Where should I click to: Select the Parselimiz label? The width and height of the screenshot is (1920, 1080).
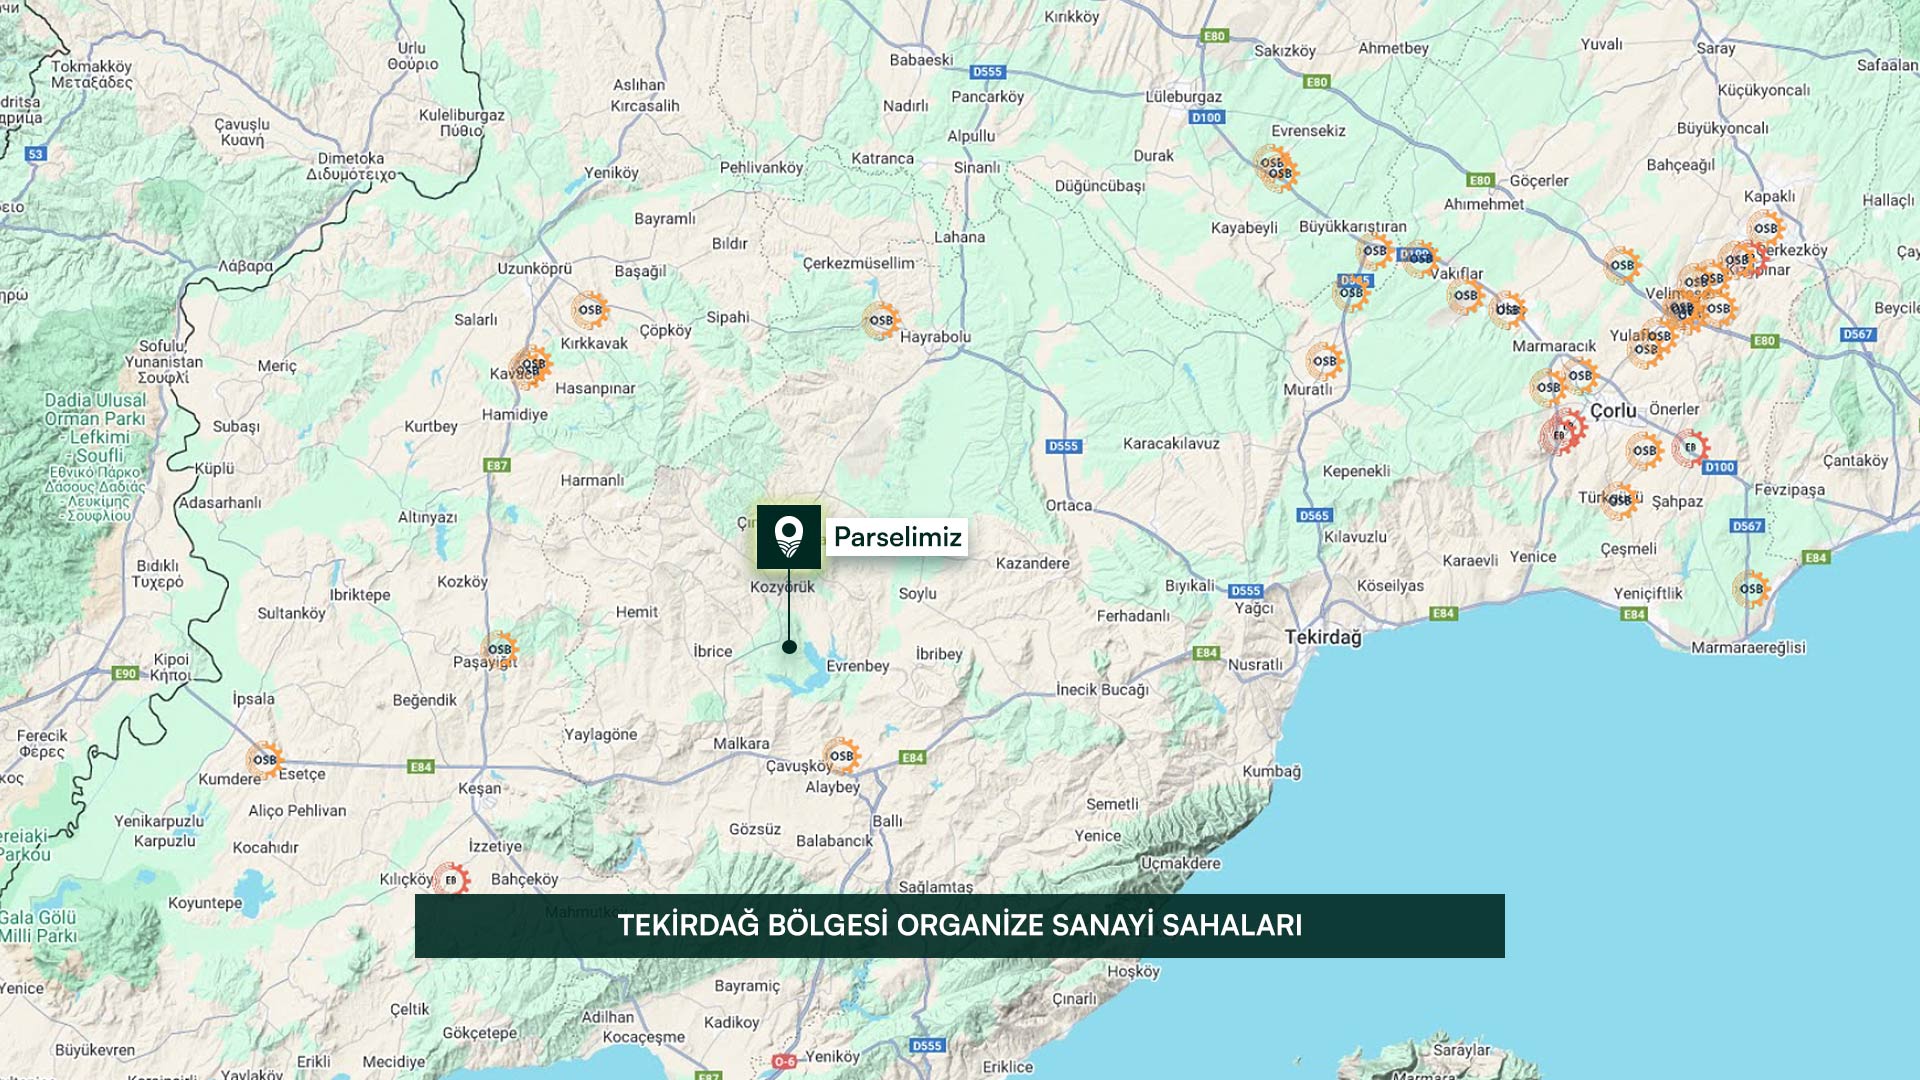coord(897,537)
